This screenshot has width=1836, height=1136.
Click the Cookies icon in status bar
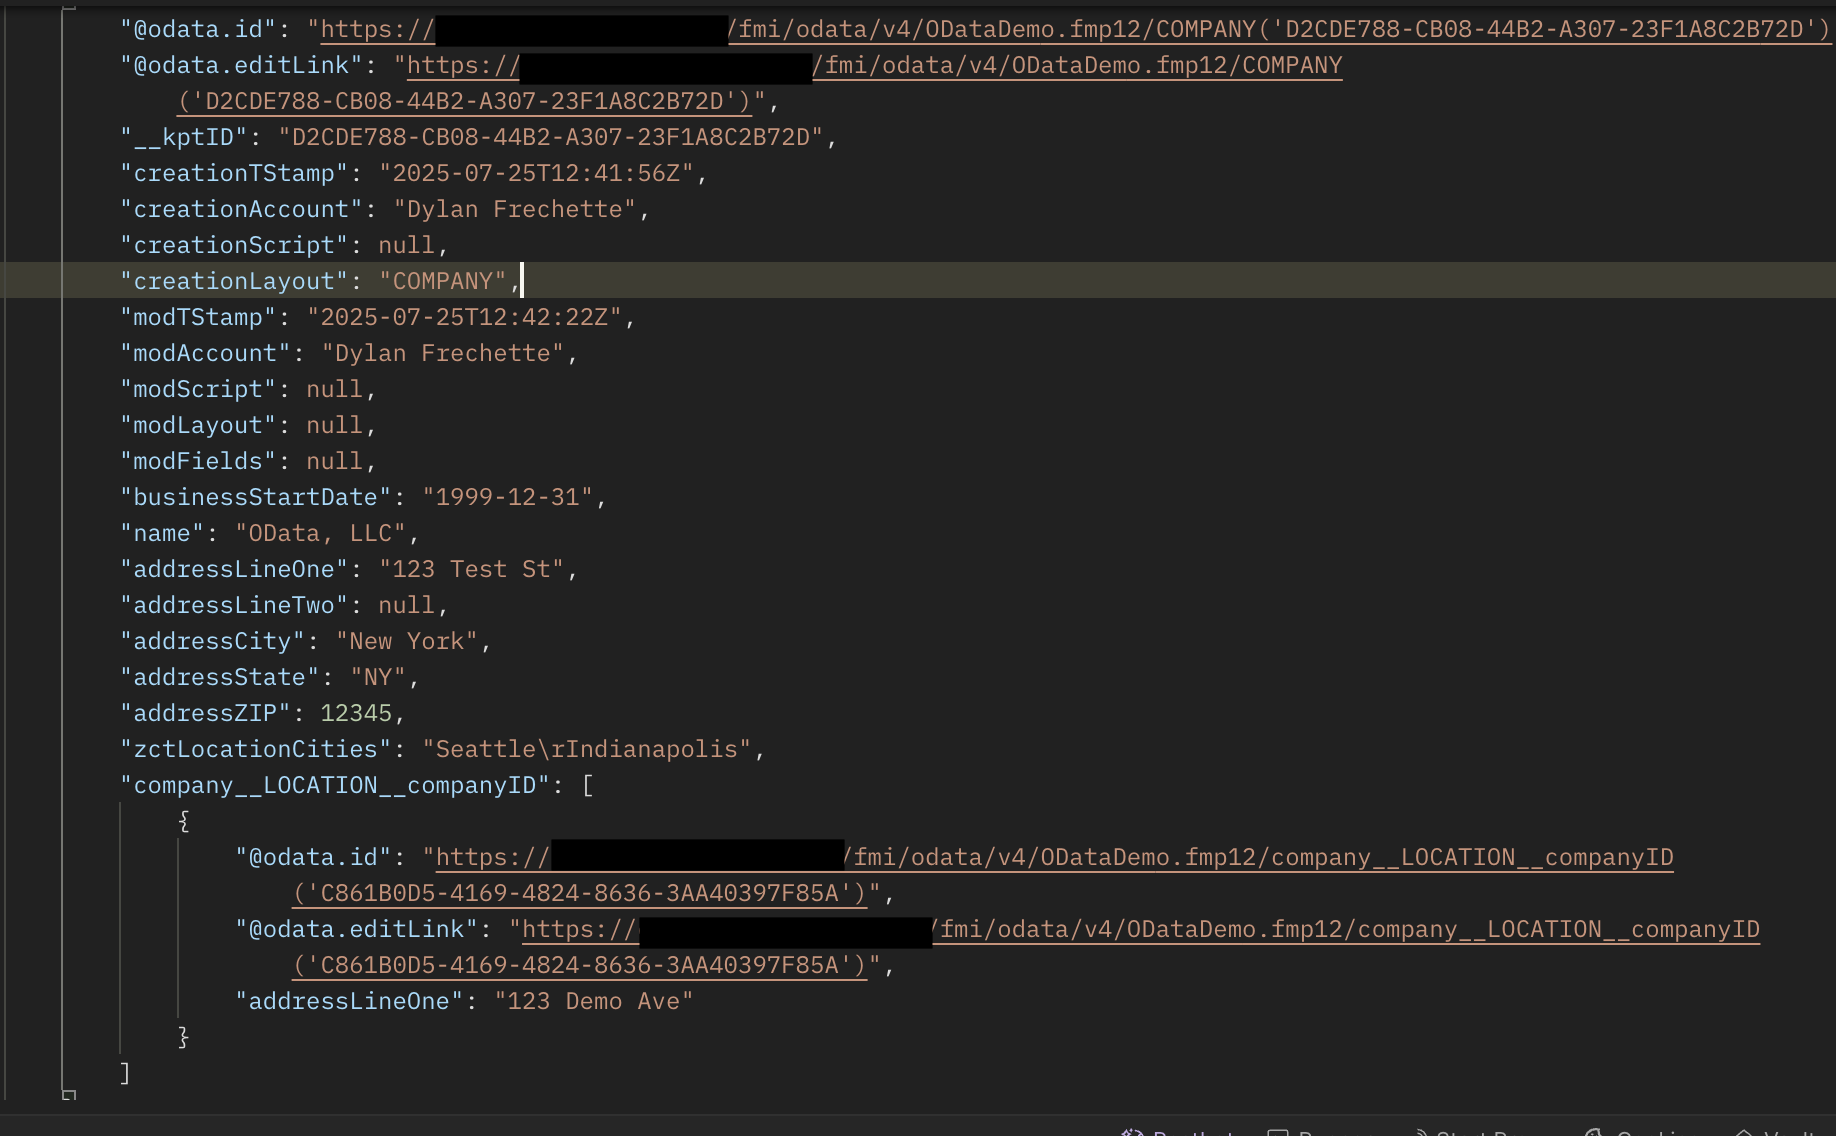point(1594,1133)
